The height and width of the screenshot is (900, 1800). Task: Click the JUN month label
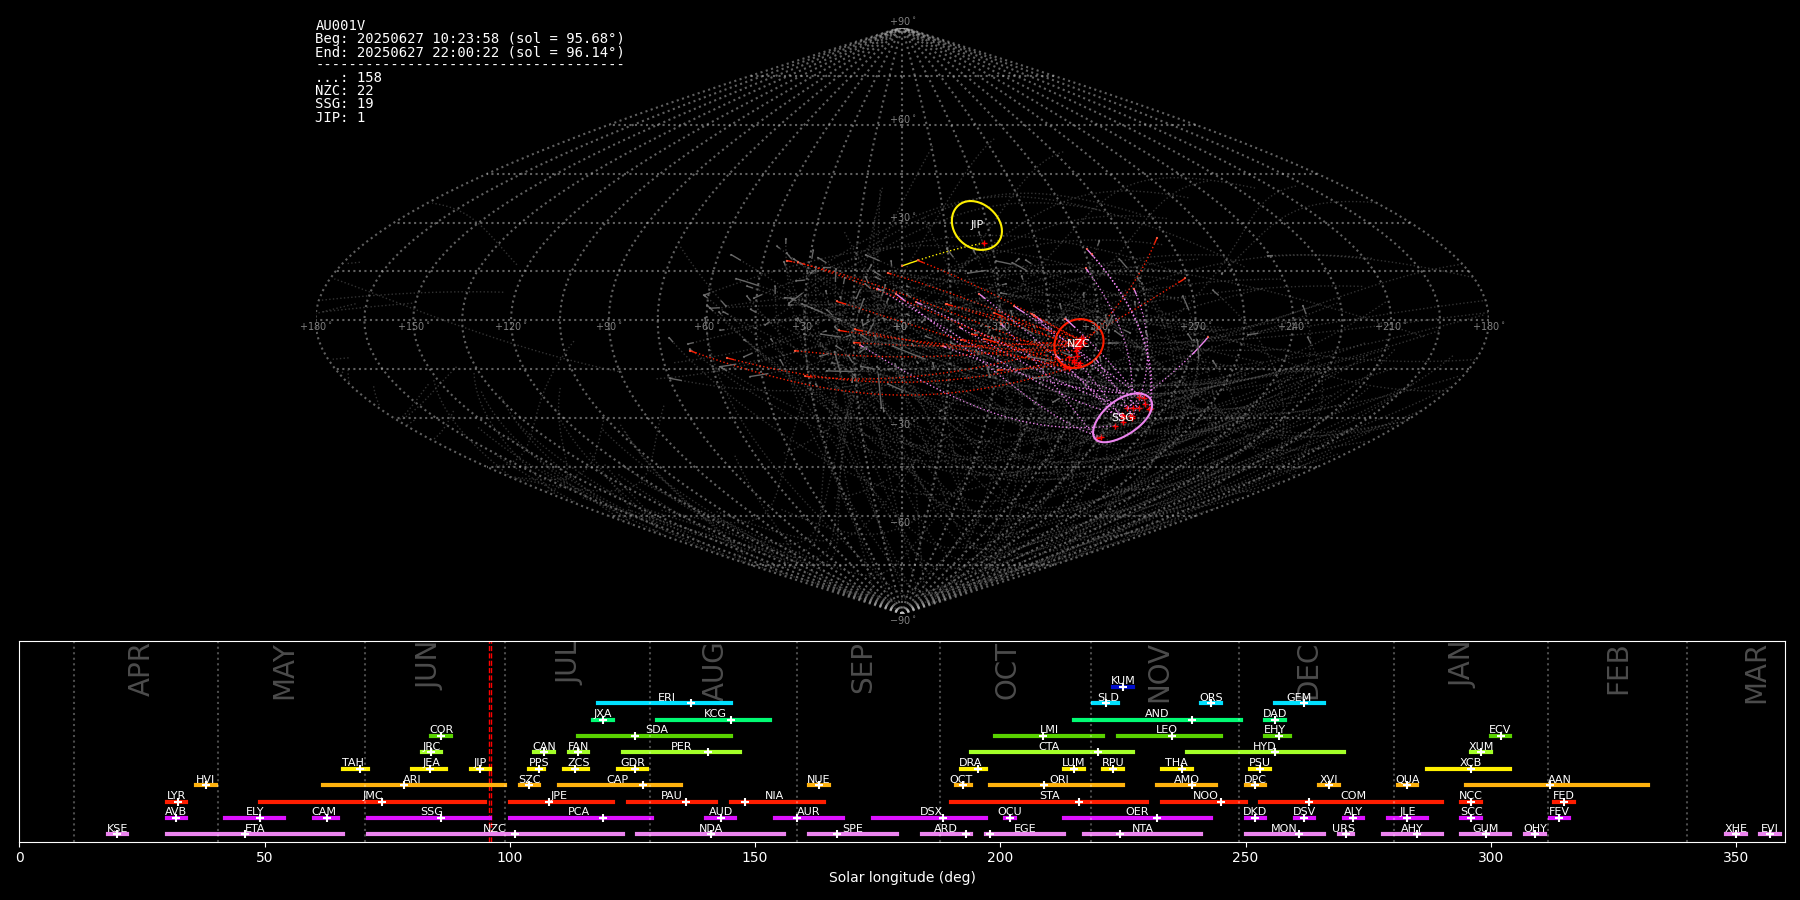427,665
